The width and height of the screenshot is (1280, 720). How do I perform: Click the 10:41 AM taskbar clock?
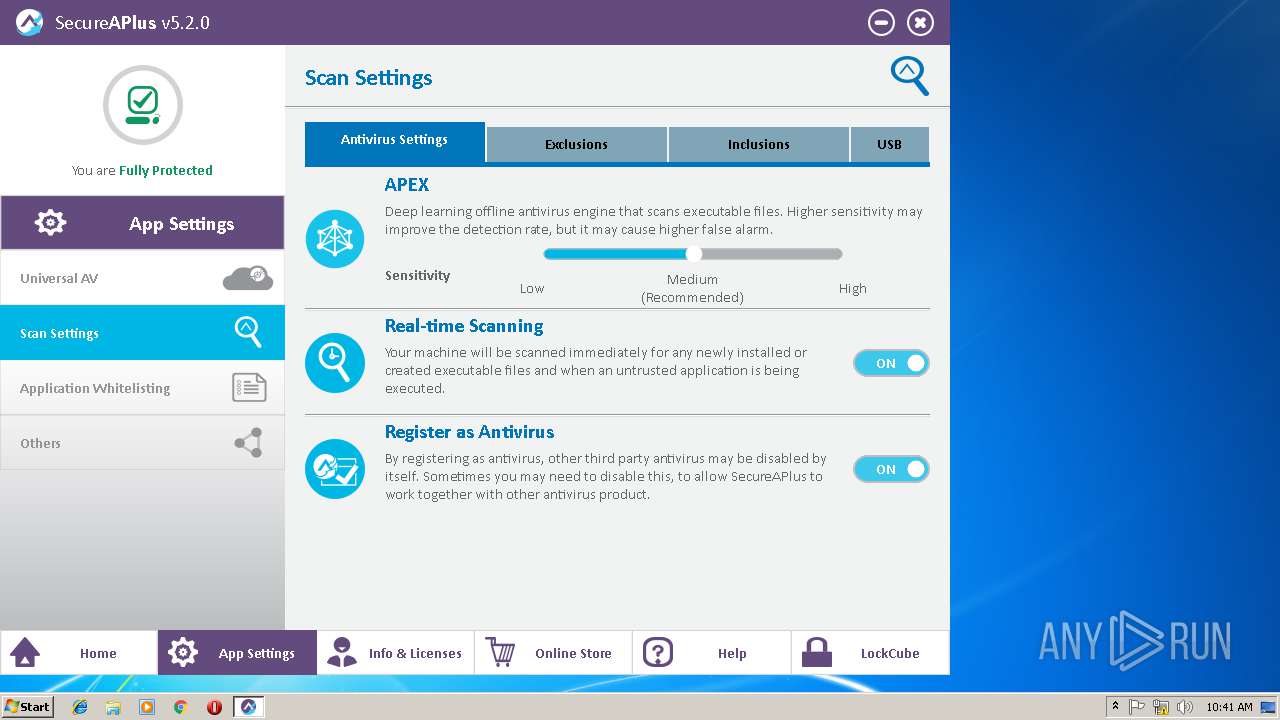(x=1229, y=707)
